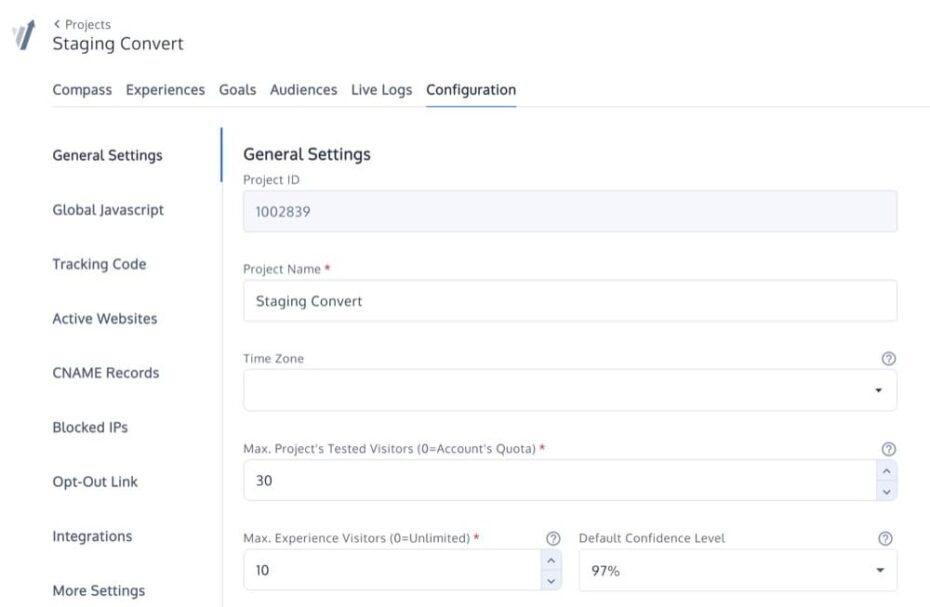Switch to the Experiences tab
Viewport: 930px width, 607px height.
pyautogui.click(x=165, y=90)
